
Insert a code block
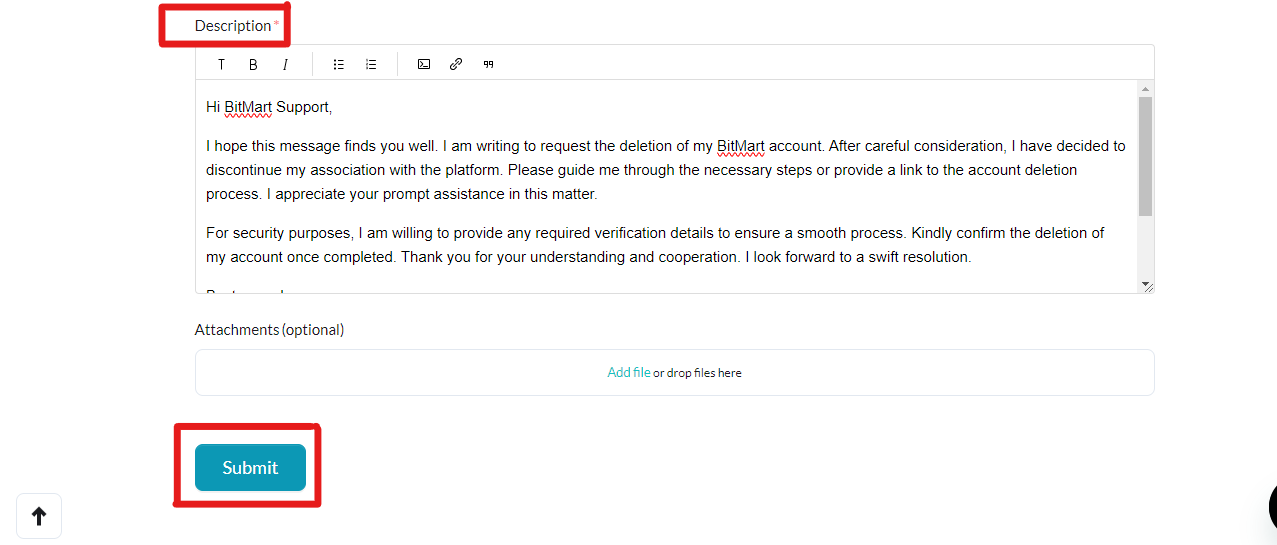point(424,64)
